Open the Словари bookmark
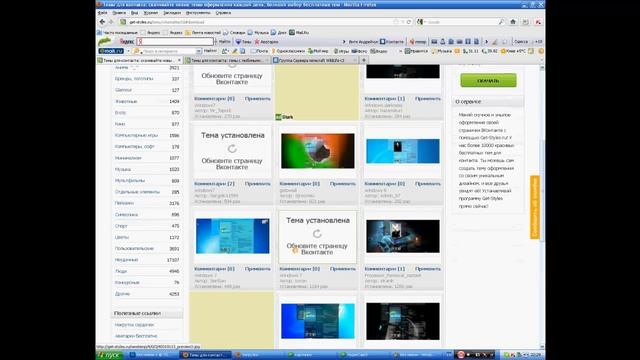 tap(234, 32)
